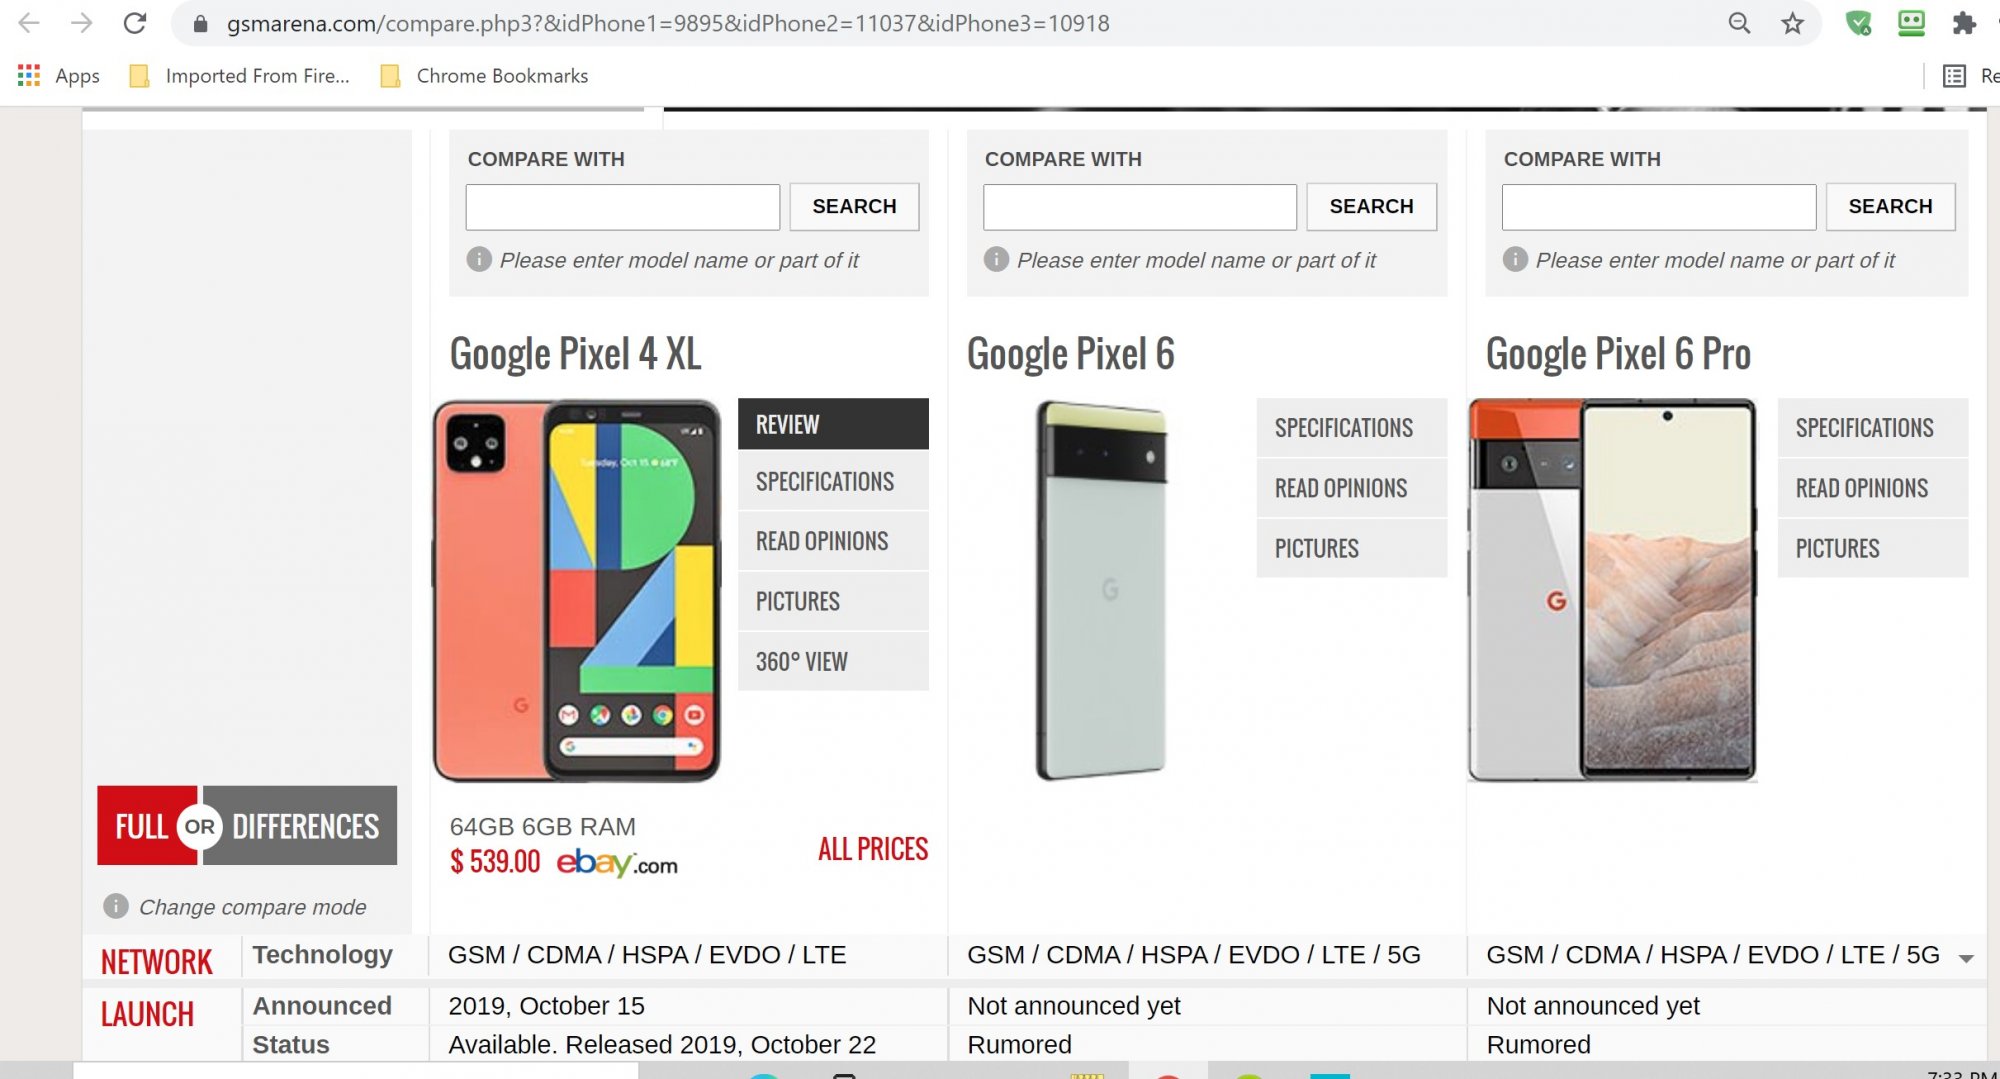Click the URL in the address bar
2000x1079 pixels.
668,23
